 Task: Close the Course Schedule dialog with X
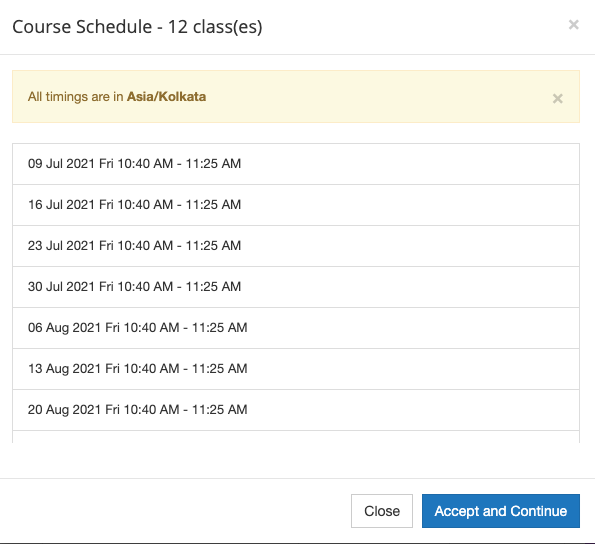tap(573, 25)
